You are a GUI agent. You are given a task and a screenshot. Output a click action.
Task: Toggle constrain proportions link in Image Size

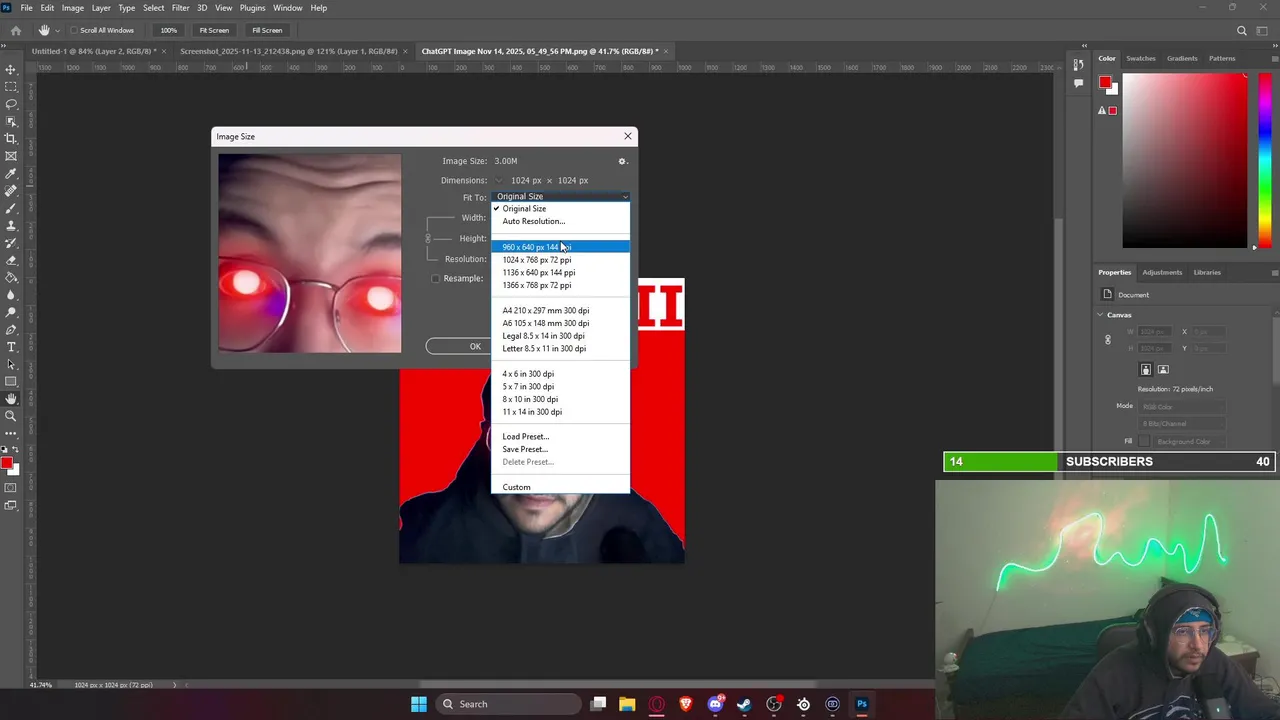[x=428, y=238]
